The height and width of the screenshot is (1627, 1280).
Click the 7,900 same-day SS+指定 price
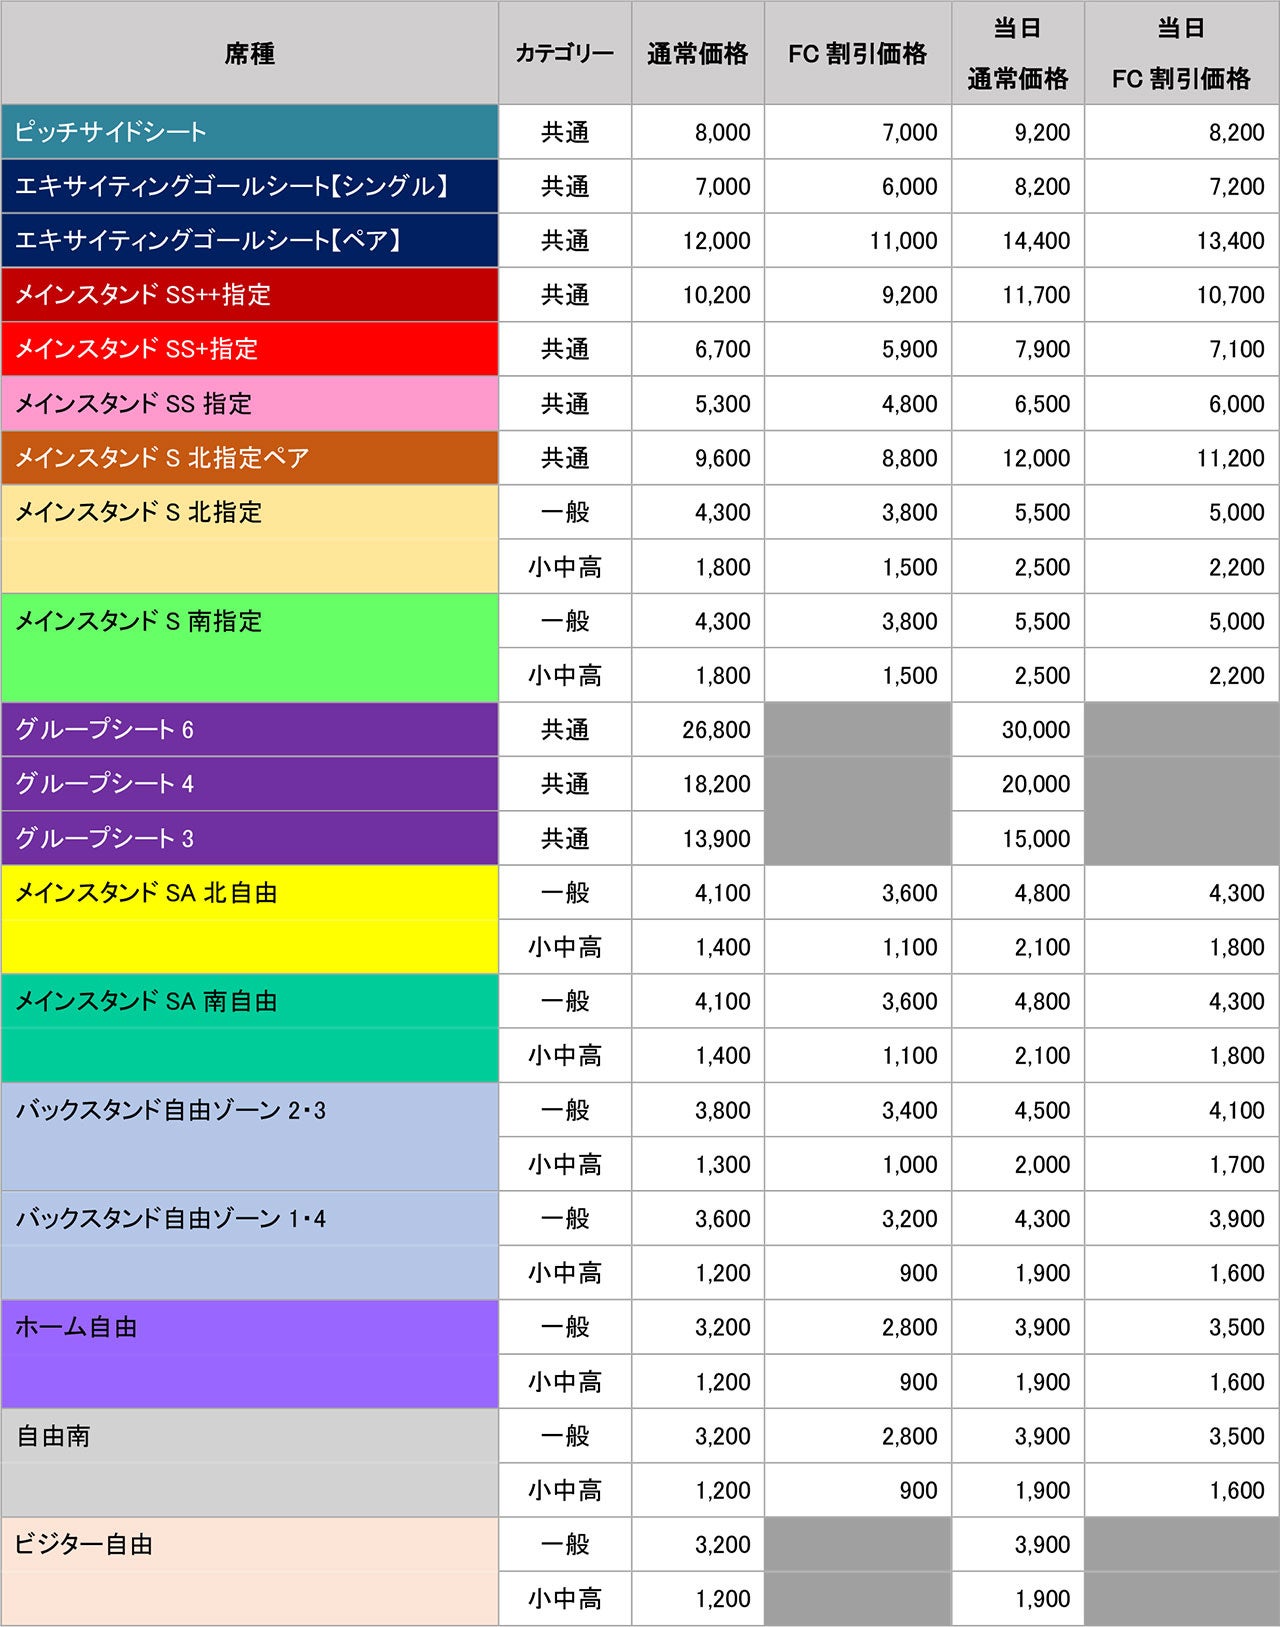pos(1018,349)
